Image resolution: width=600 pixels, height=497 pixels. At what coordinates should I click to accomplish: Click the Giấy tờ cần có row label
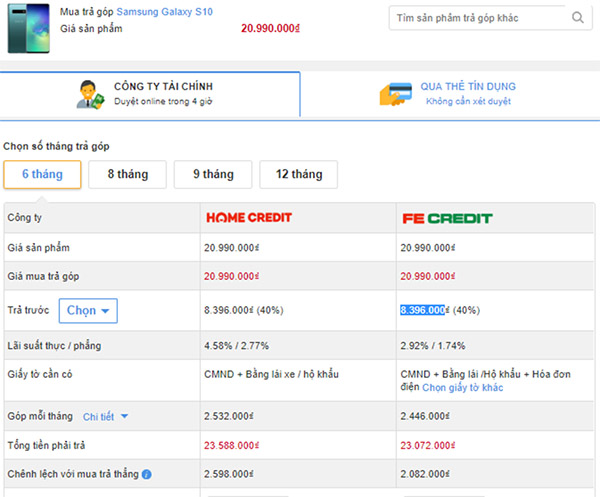click(40, 374)
